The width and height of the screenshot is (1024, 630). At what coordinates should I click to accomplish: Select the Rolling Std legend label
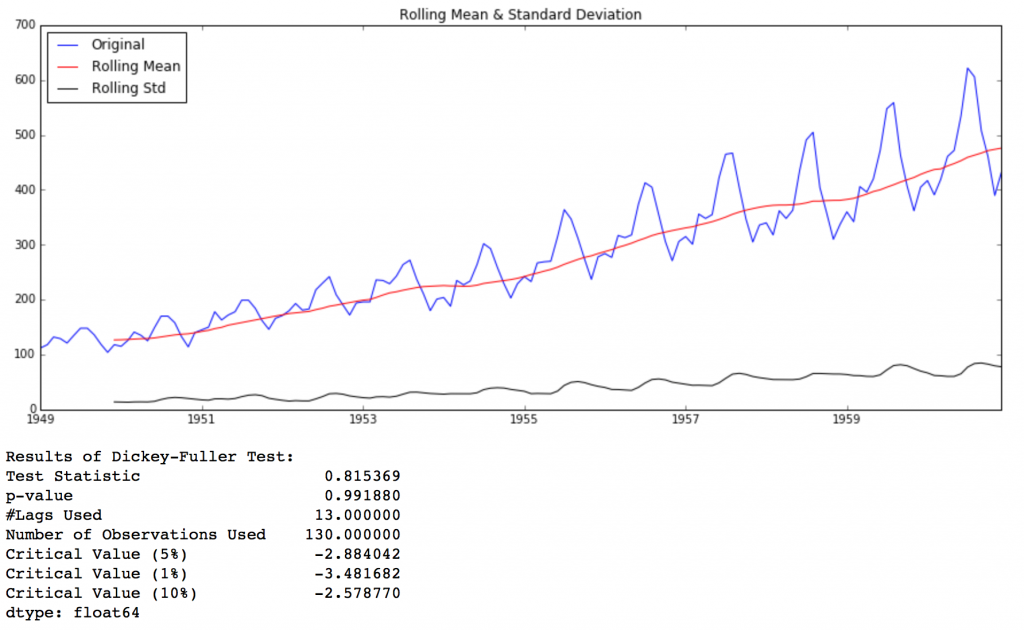[130, 88]
